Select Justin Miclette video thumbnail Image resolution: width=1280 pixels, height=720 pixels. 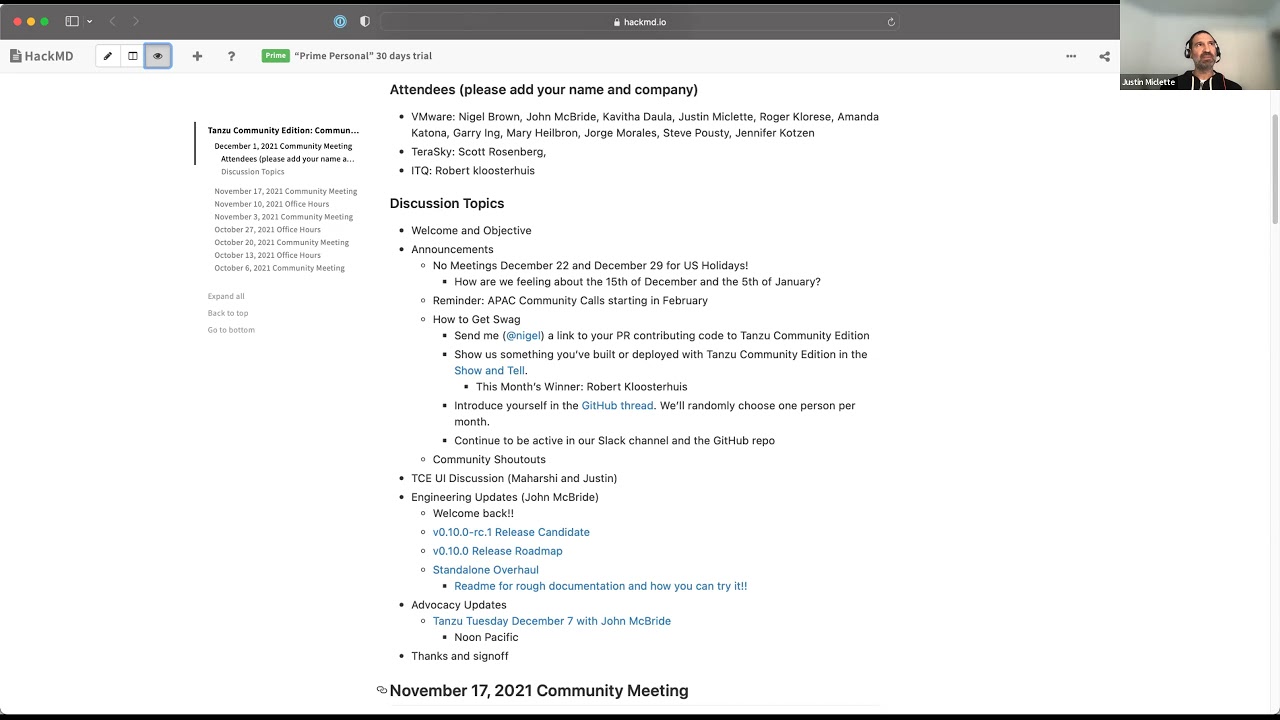pyautogui.click(x=1200, y=45)
